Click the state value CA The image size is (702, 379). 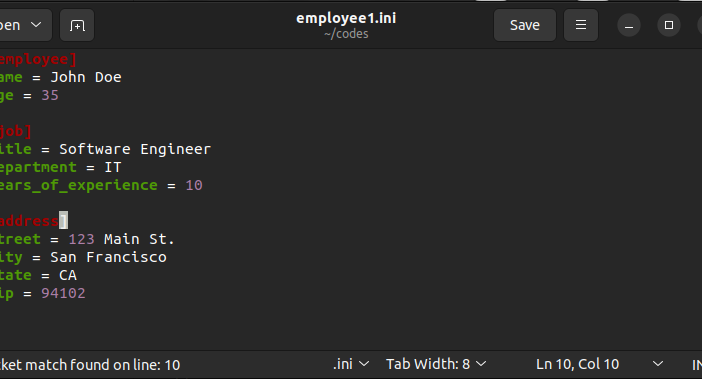click(x=68, y=275)
